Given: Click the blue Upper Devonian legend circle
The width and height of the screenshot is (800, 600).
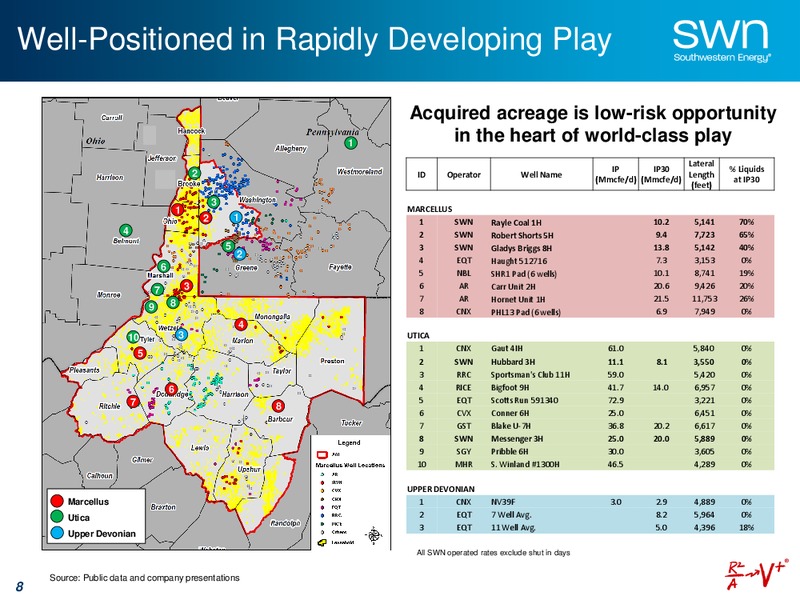Looking at the screenshot, I should (x=57, y=533).
